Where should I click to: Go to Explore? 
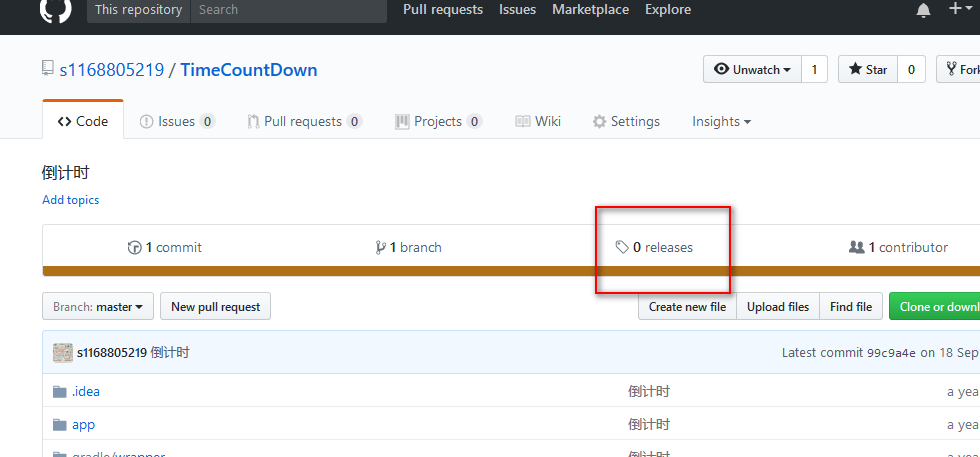coord(668,9)
